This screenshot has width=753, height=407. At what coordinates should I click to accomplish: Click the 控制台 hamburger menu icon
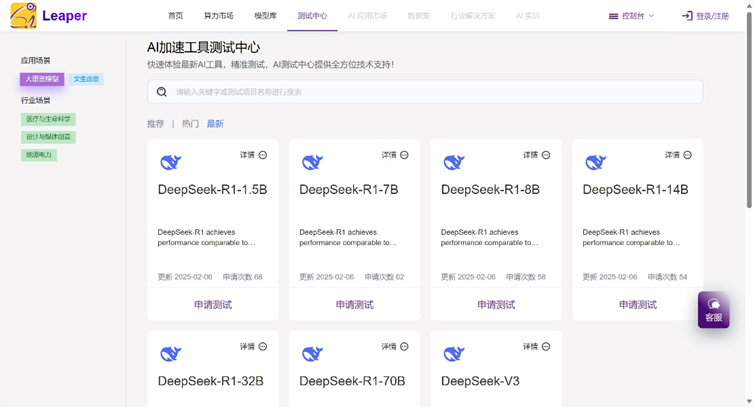(613, 16)
